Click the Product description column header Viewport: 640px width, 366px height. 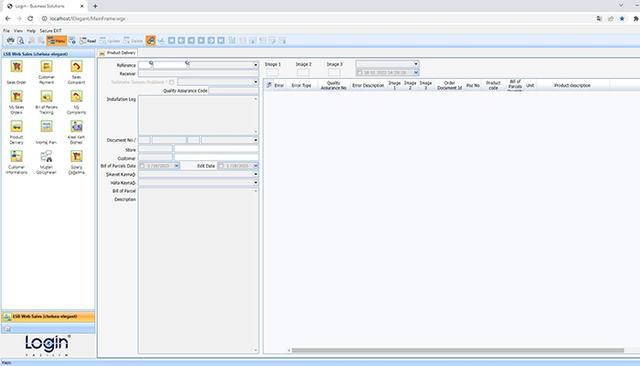click(572, 85)
